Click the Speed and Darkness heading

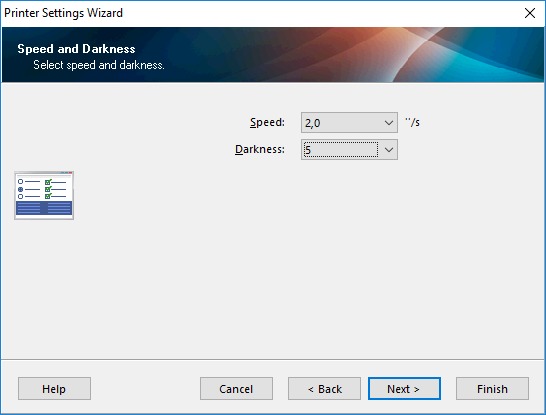pos(76,49)
